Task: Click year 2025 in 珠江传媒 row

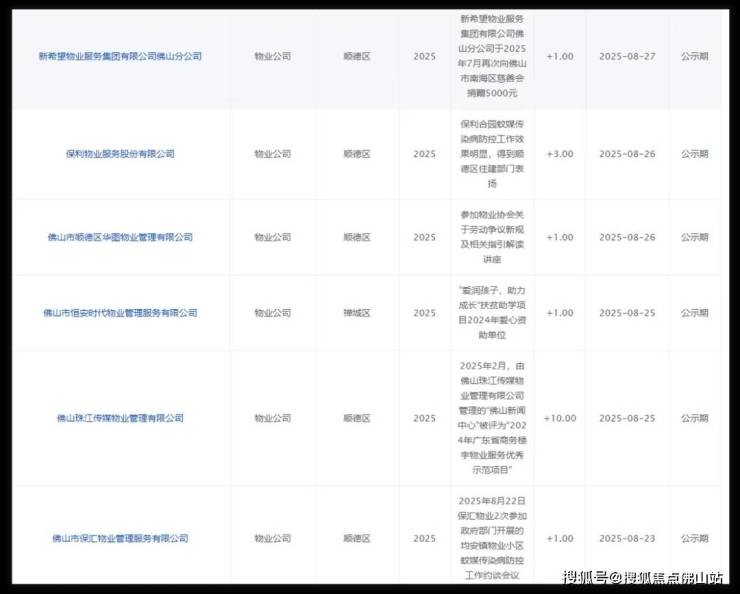Action: click(x=424, y=418)
